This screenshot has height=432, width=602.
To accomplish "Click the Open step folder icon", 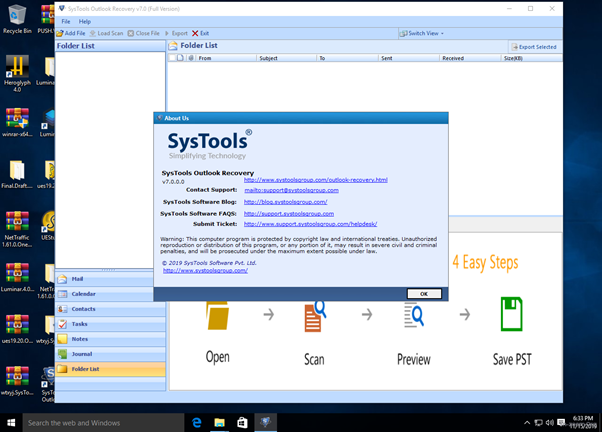I will point(217,316).
